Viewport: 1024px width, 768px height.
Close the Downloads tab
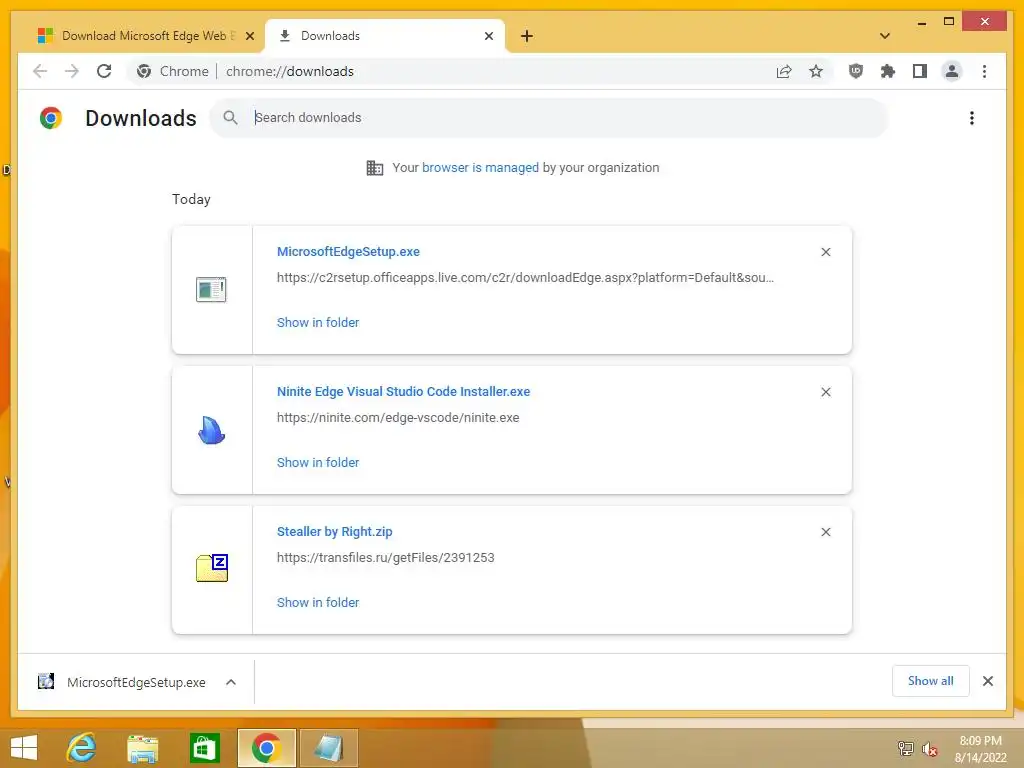(x=488, y=36)
